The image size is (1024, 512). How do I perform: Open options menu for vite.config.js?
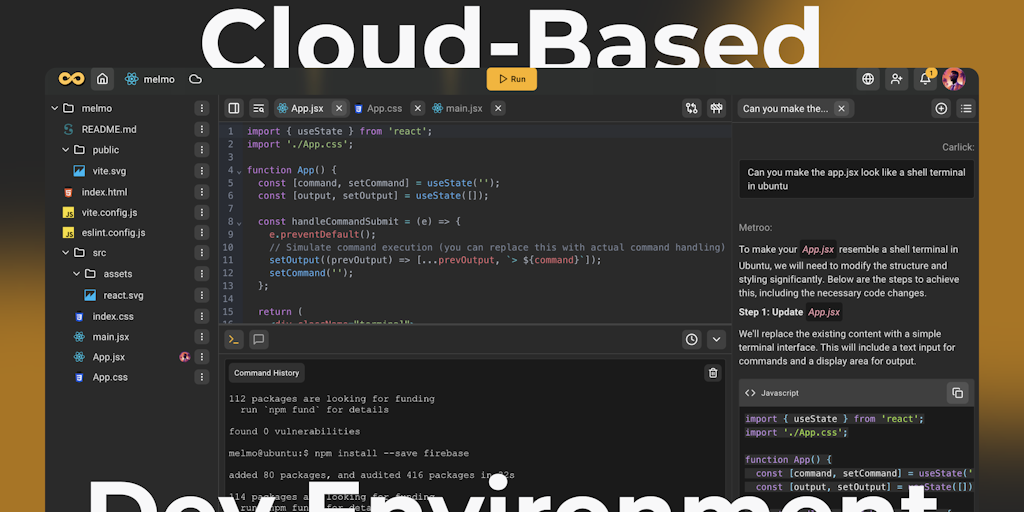point(202,212)
